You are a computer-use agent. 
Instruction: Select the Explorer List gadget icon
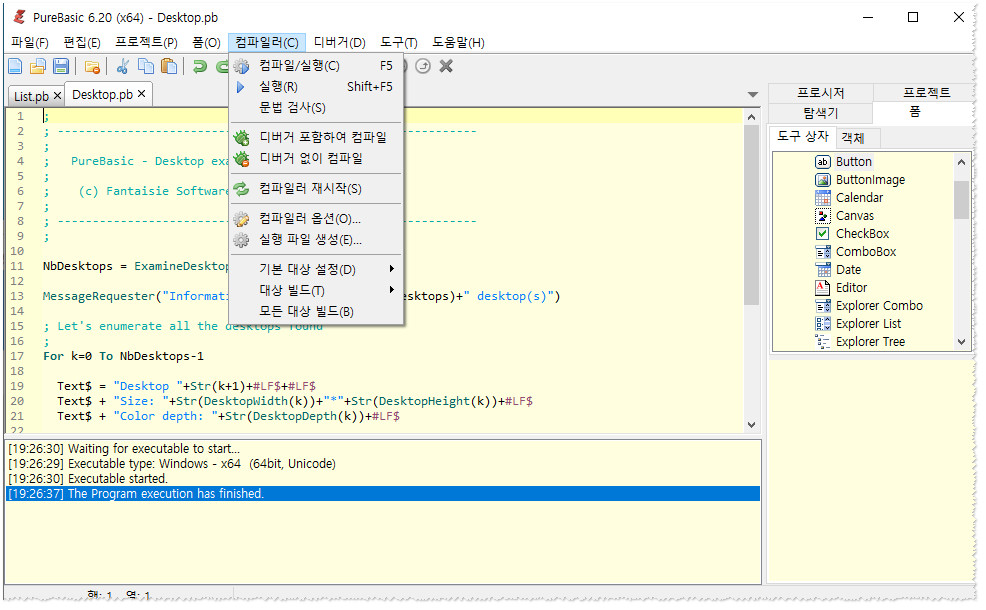click(823, 324)
